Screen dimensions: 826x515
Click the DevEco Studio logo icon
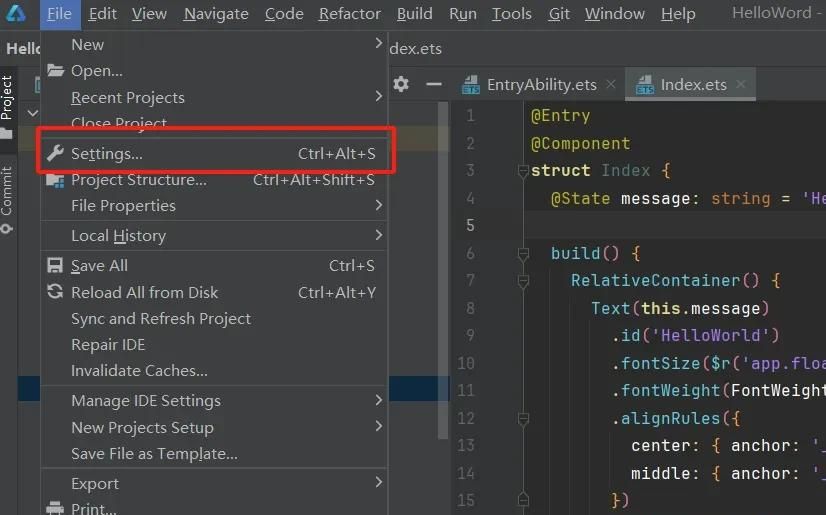click(17, 13)
